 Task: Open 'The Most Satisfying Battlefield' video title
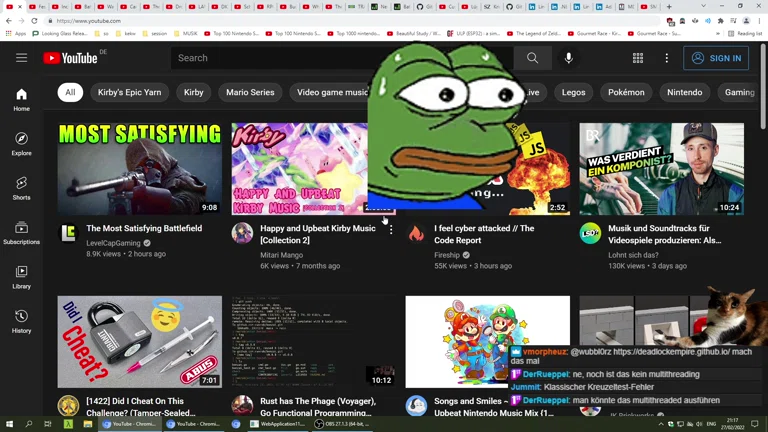pos(144,228)
